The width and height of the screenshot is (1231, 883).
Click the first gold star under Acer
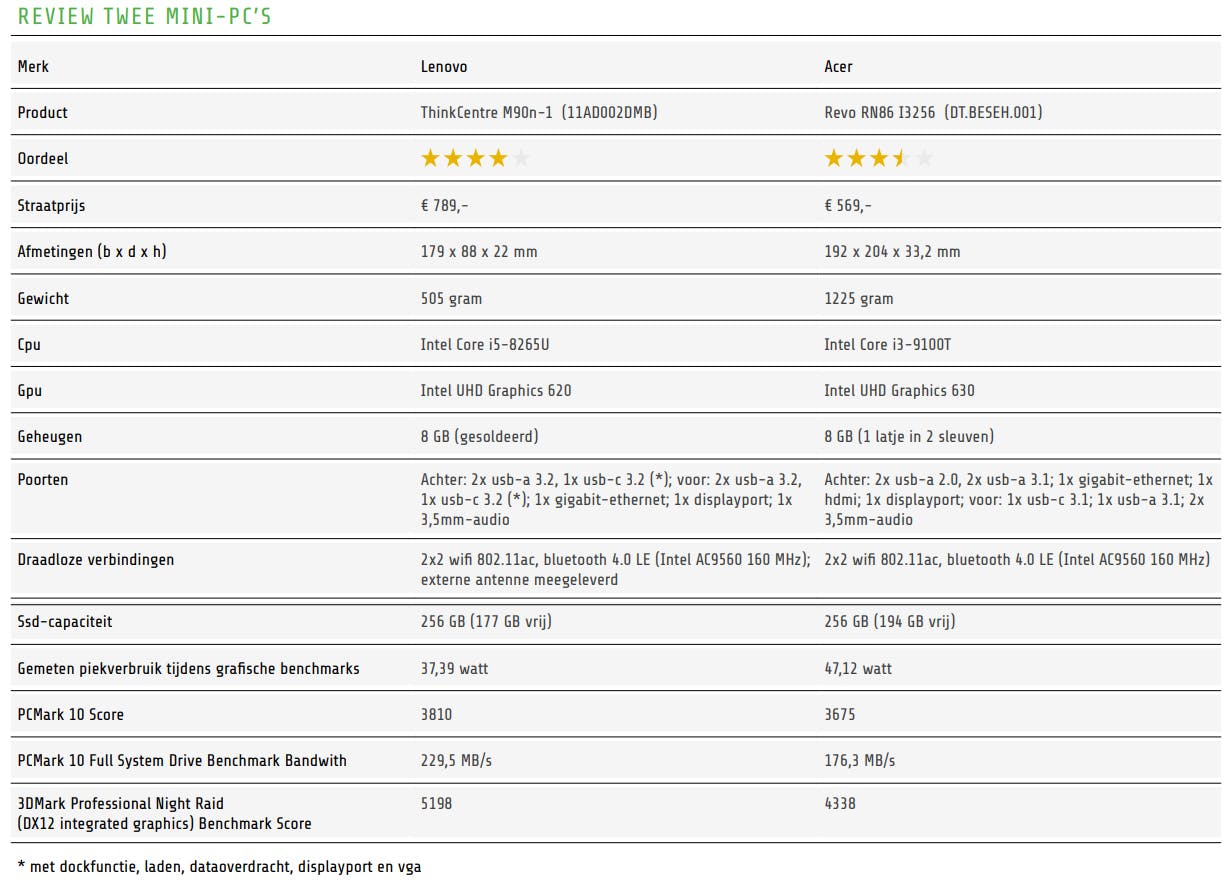(x=834, y=158)
